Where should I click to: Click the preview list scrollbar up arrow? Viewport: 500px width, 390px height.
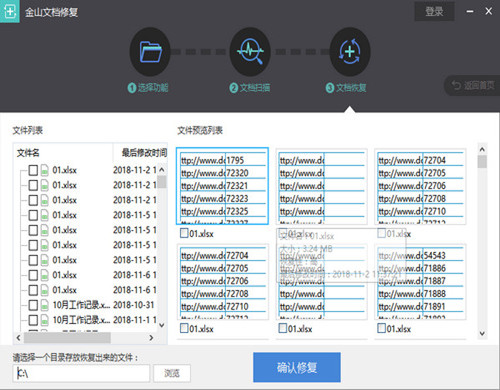(x=482, y=149)
